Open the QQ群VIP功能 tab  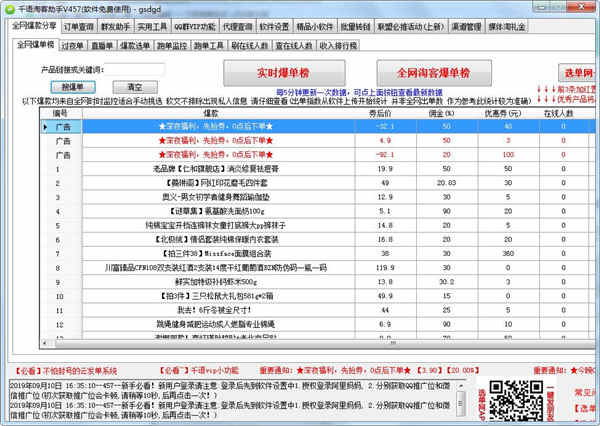click(195, 27)
